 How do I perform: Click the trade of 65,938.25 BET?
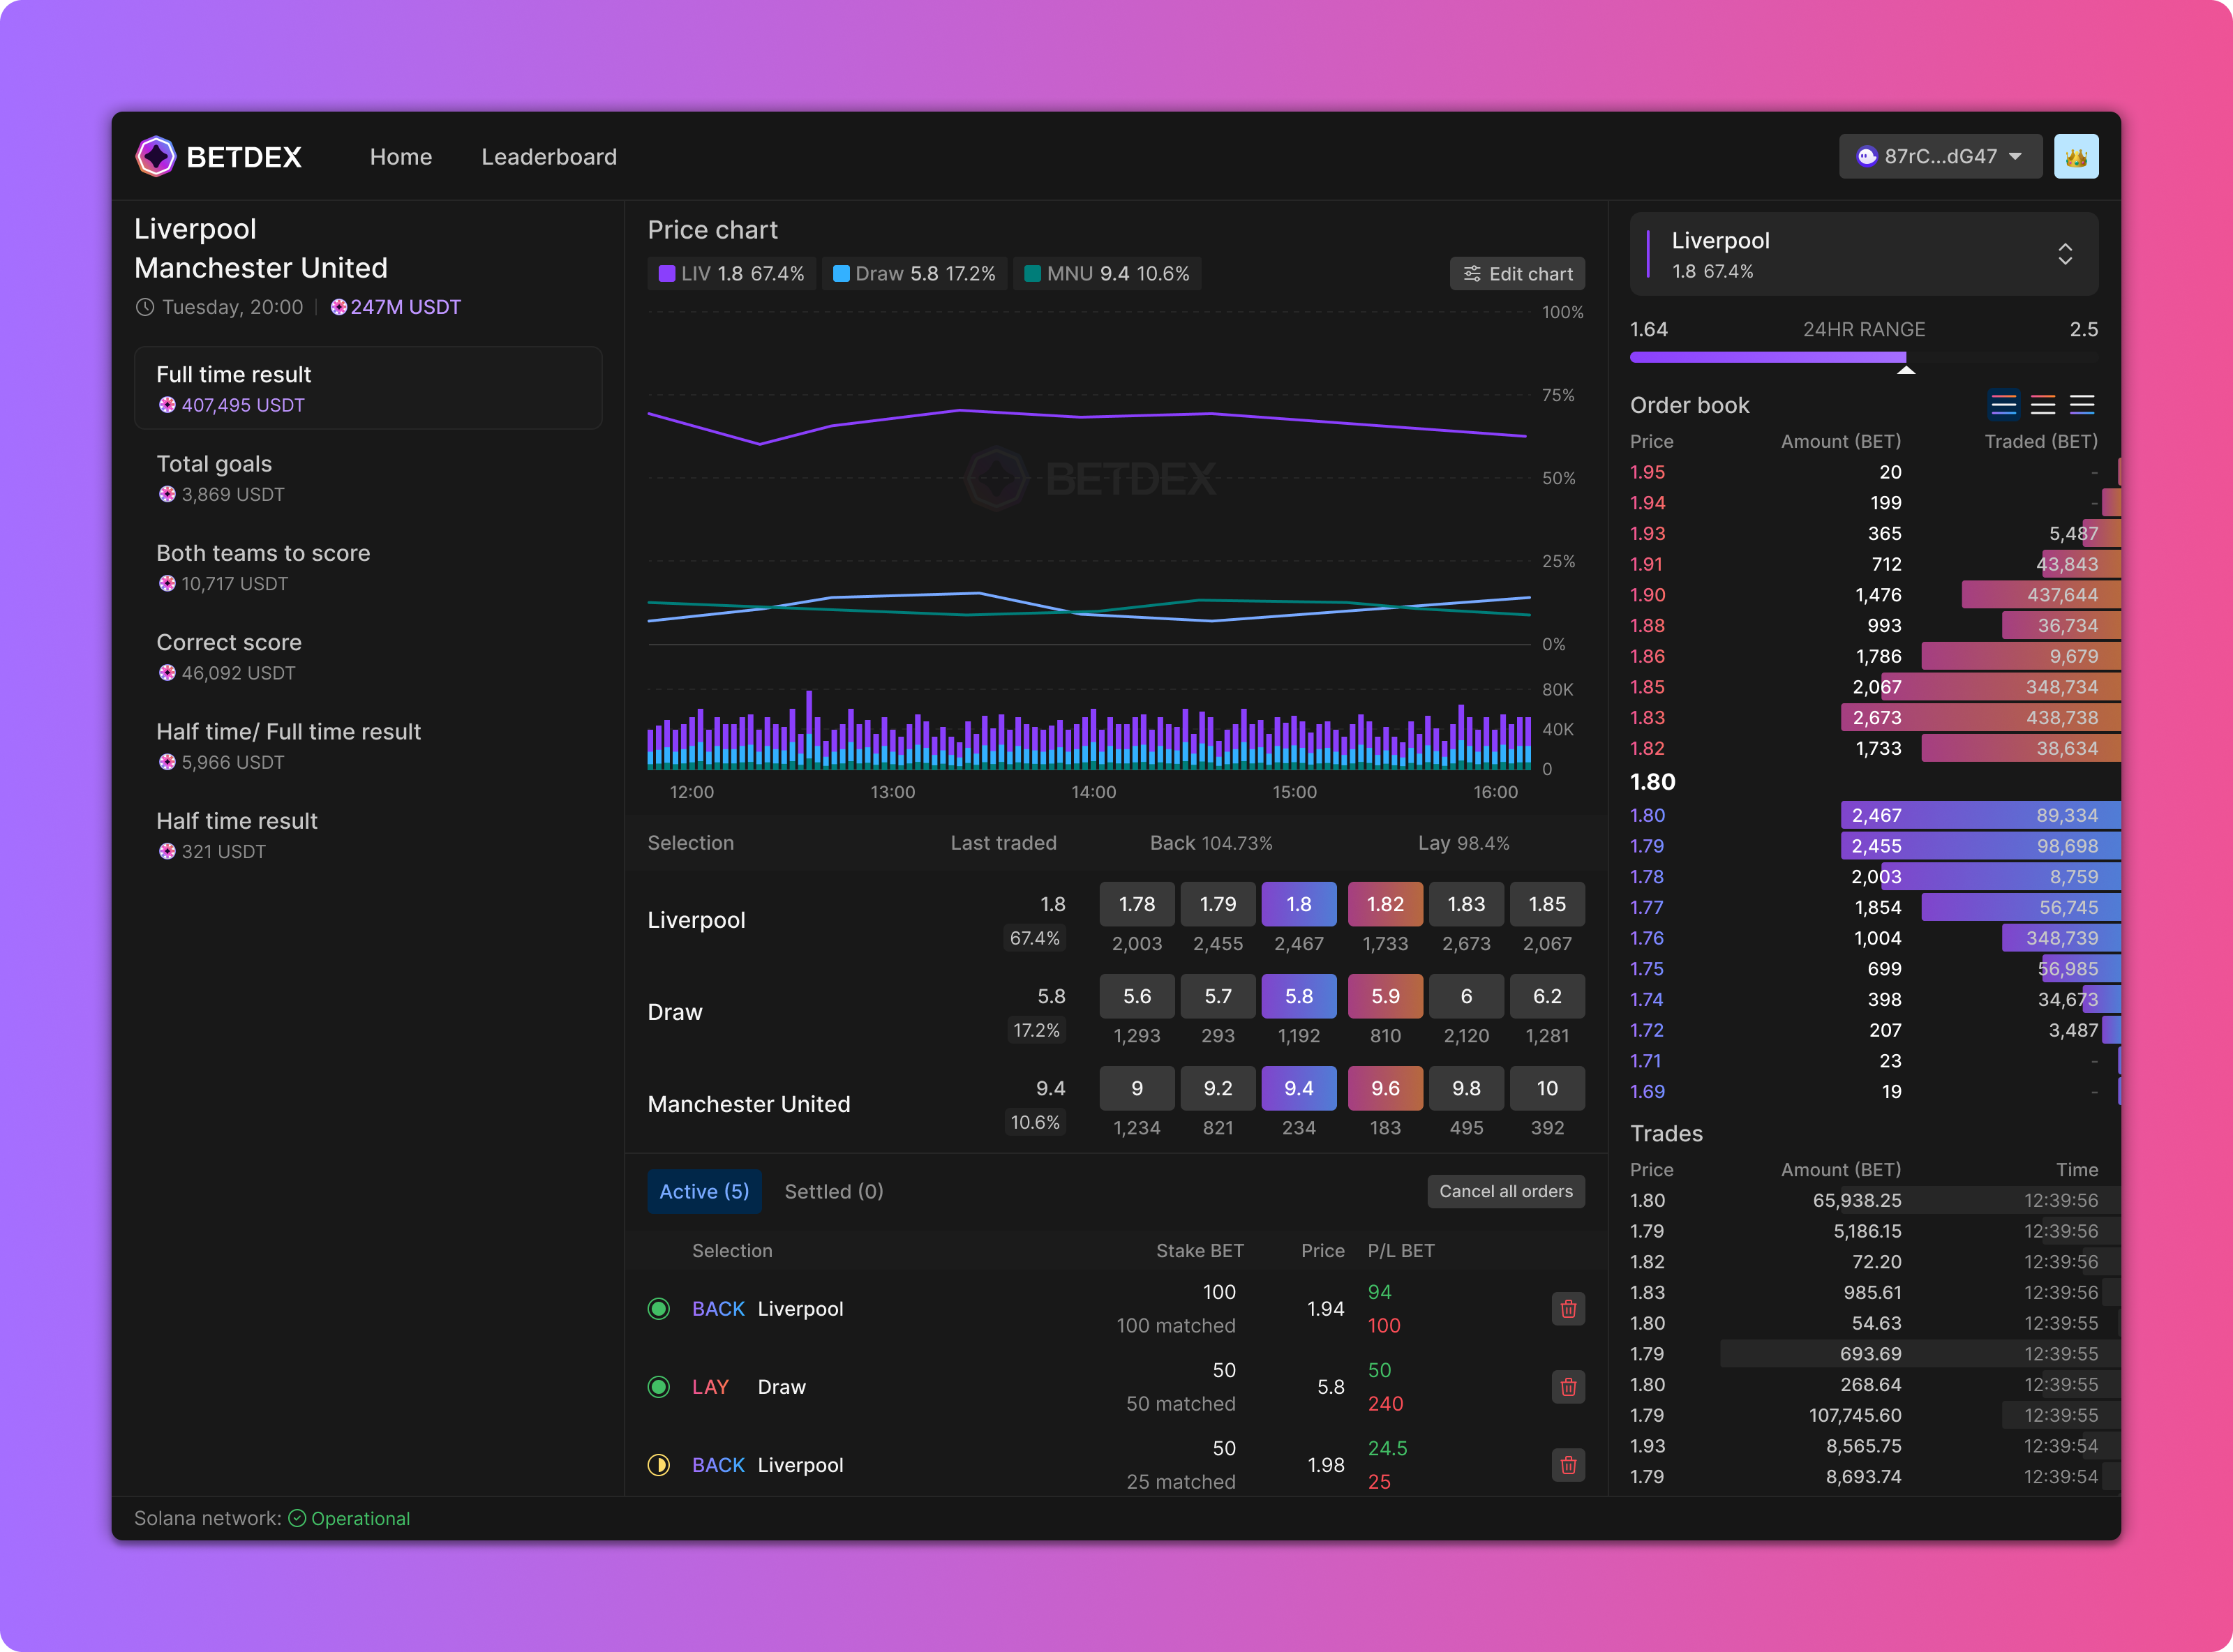[x=1875, y=1200]
